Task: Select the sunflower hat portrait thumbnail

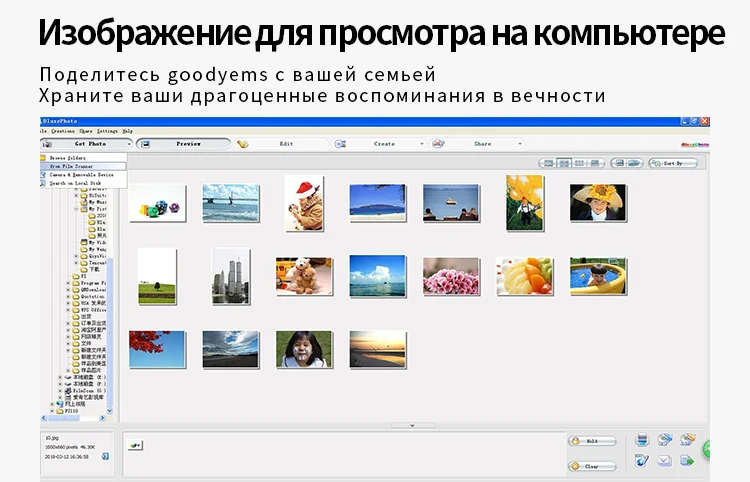Action: pos(598,203)
